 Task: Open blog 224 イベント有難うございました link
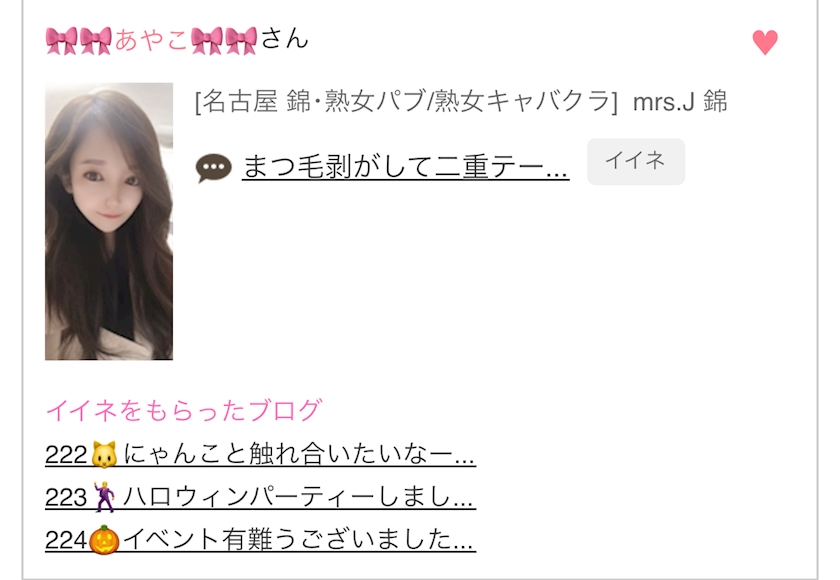[260, 539]
